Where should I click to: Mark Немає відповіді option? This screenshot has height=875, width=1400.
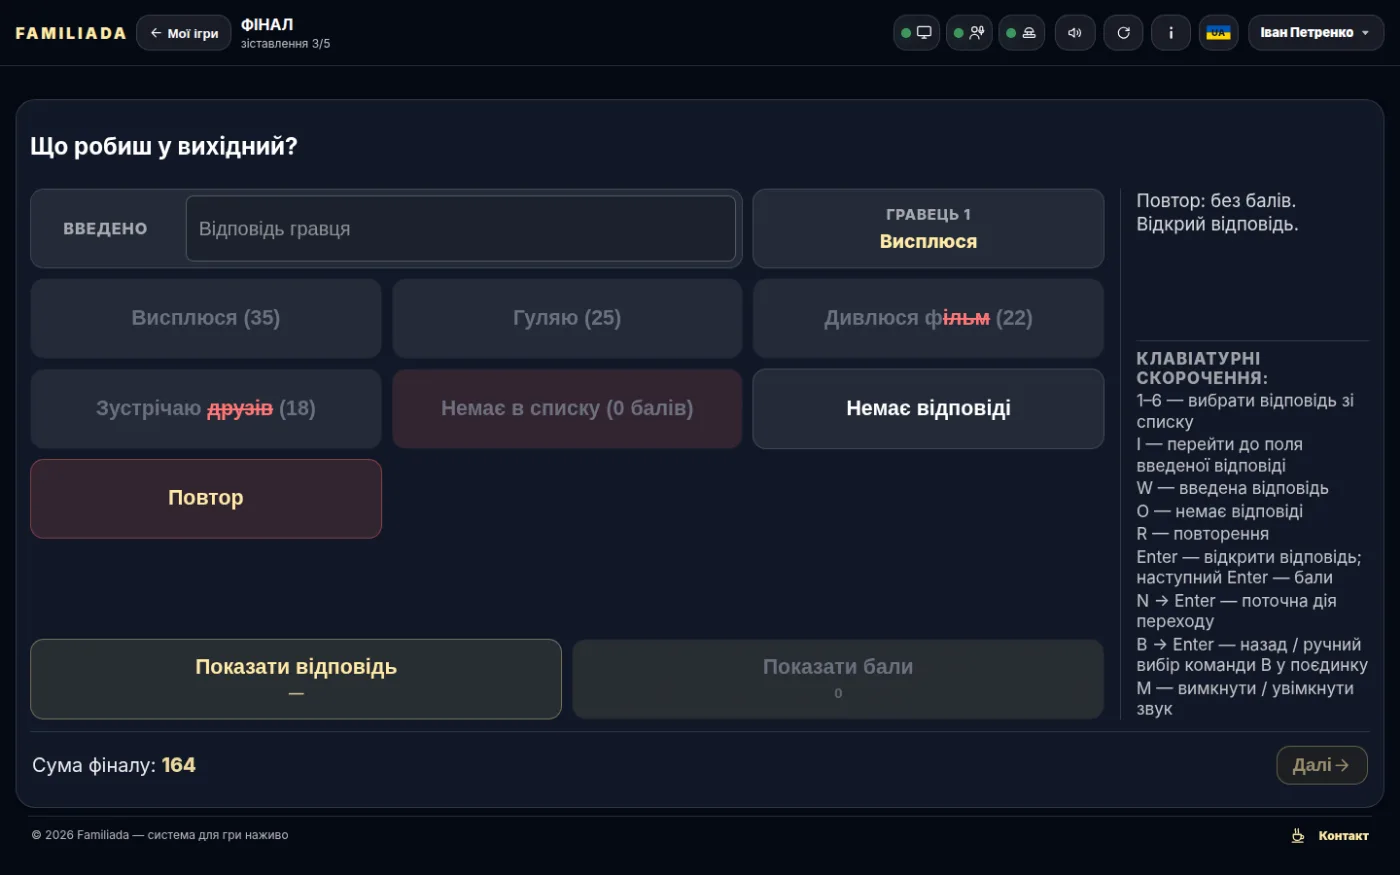[x=928, y=408]
